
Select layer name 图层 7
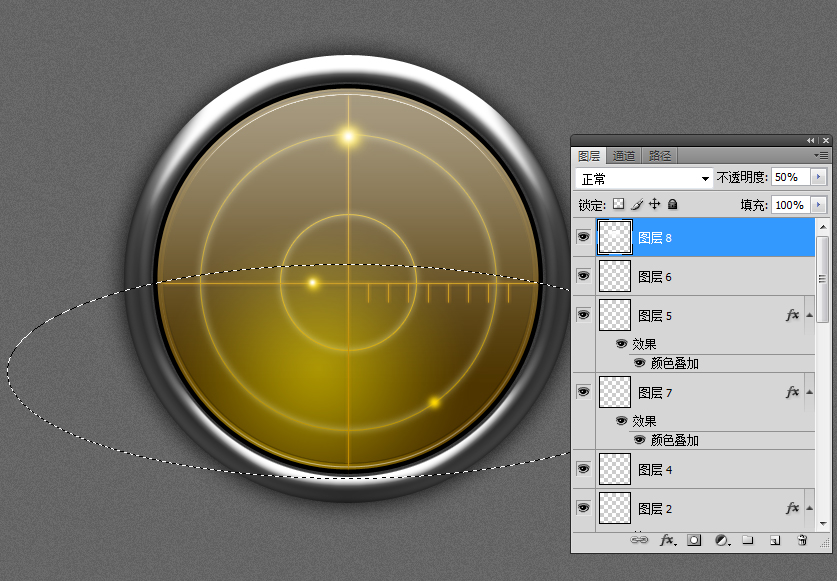click(x=655, y=392)
